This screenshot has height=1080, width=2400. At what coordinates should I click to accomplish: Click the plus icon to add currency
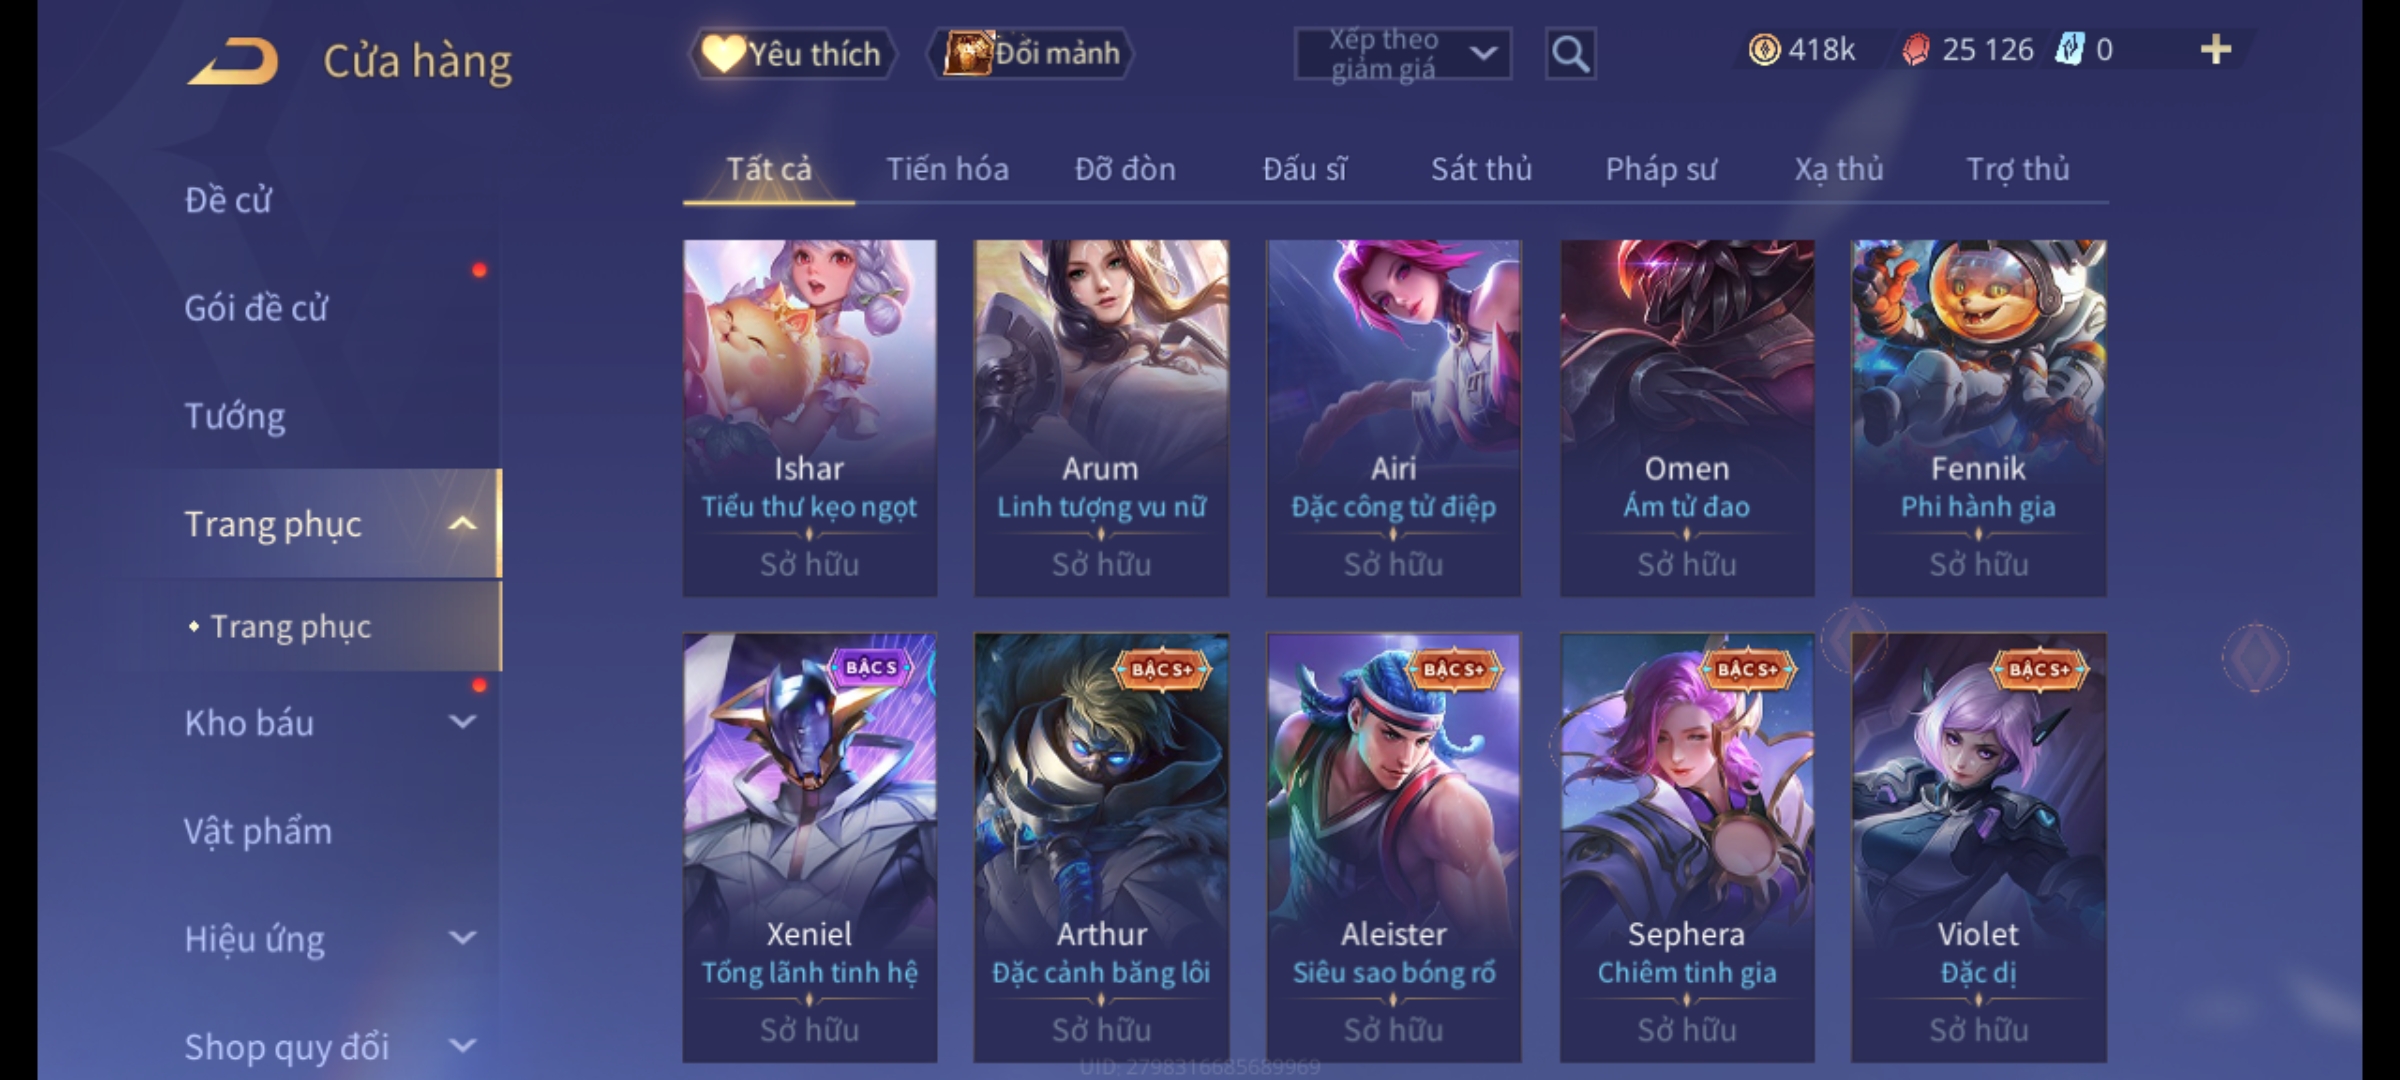pyautogui.click(x=2216, y=50)
